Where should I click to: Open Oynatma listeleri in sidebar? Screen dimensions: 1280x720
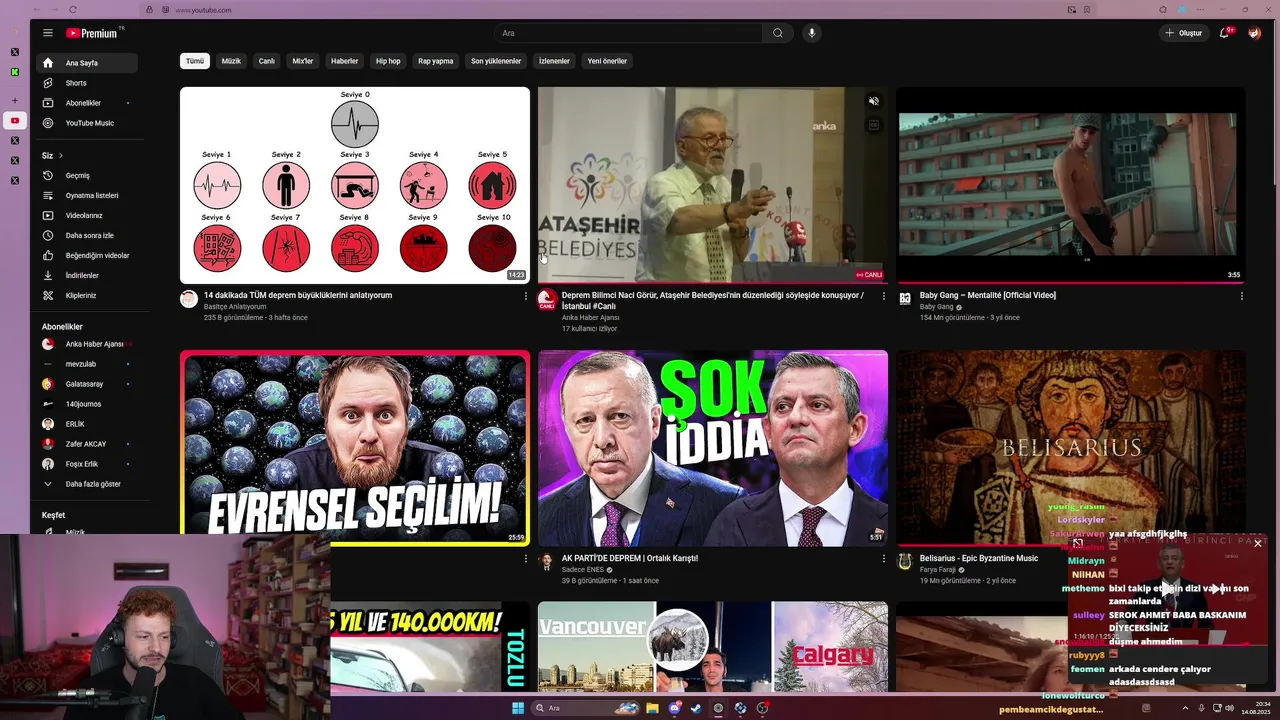click(87, 195)
